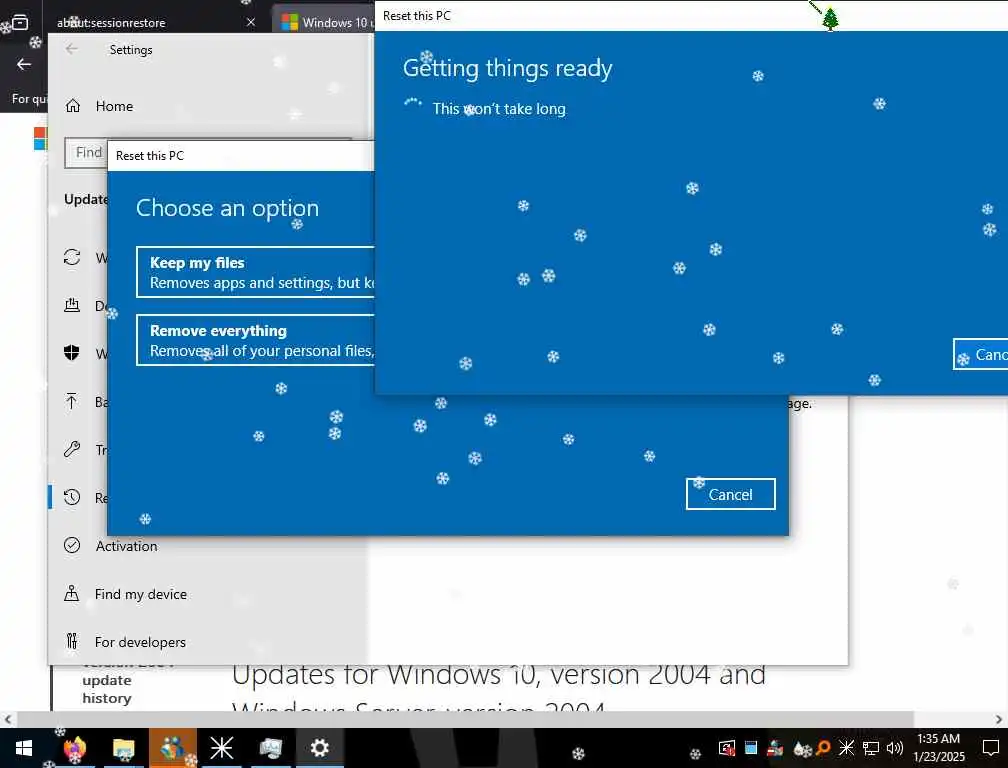The width and height of the screenshot is (1008, 768).
Task: Choose Remove everything option
Action: click(255, 341)
